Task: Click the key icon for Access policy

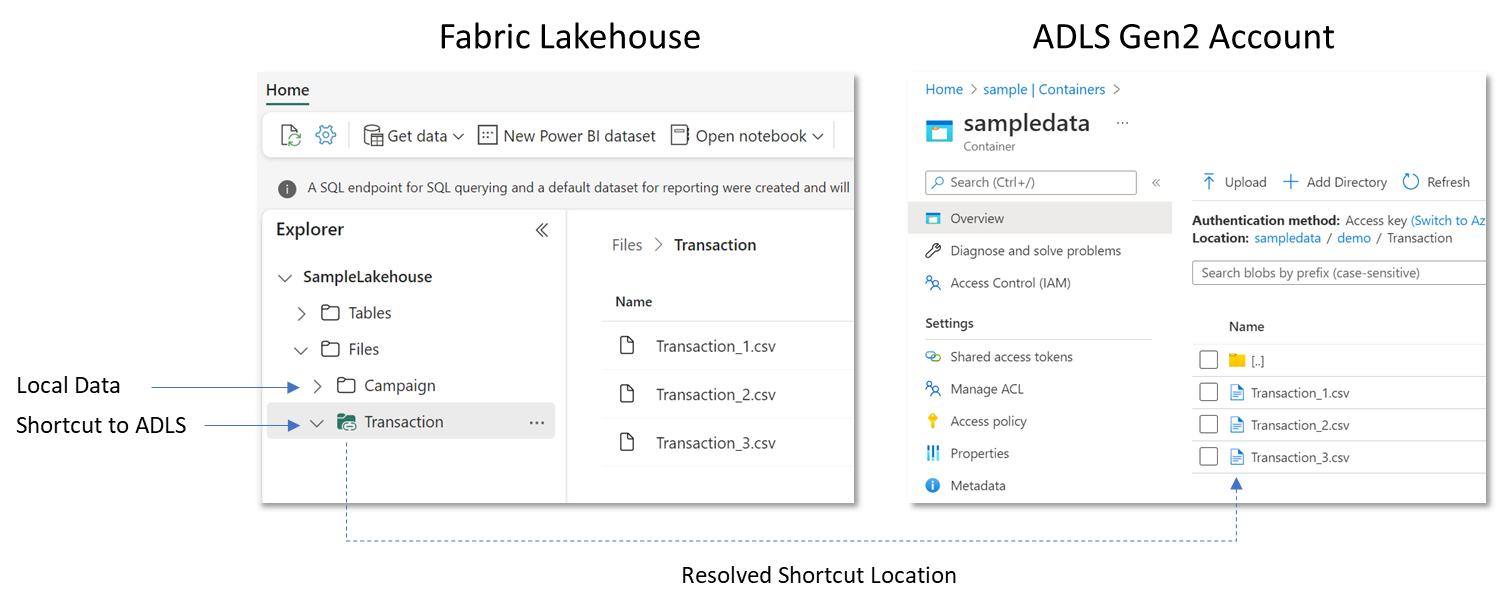Action: pos(933,421)
